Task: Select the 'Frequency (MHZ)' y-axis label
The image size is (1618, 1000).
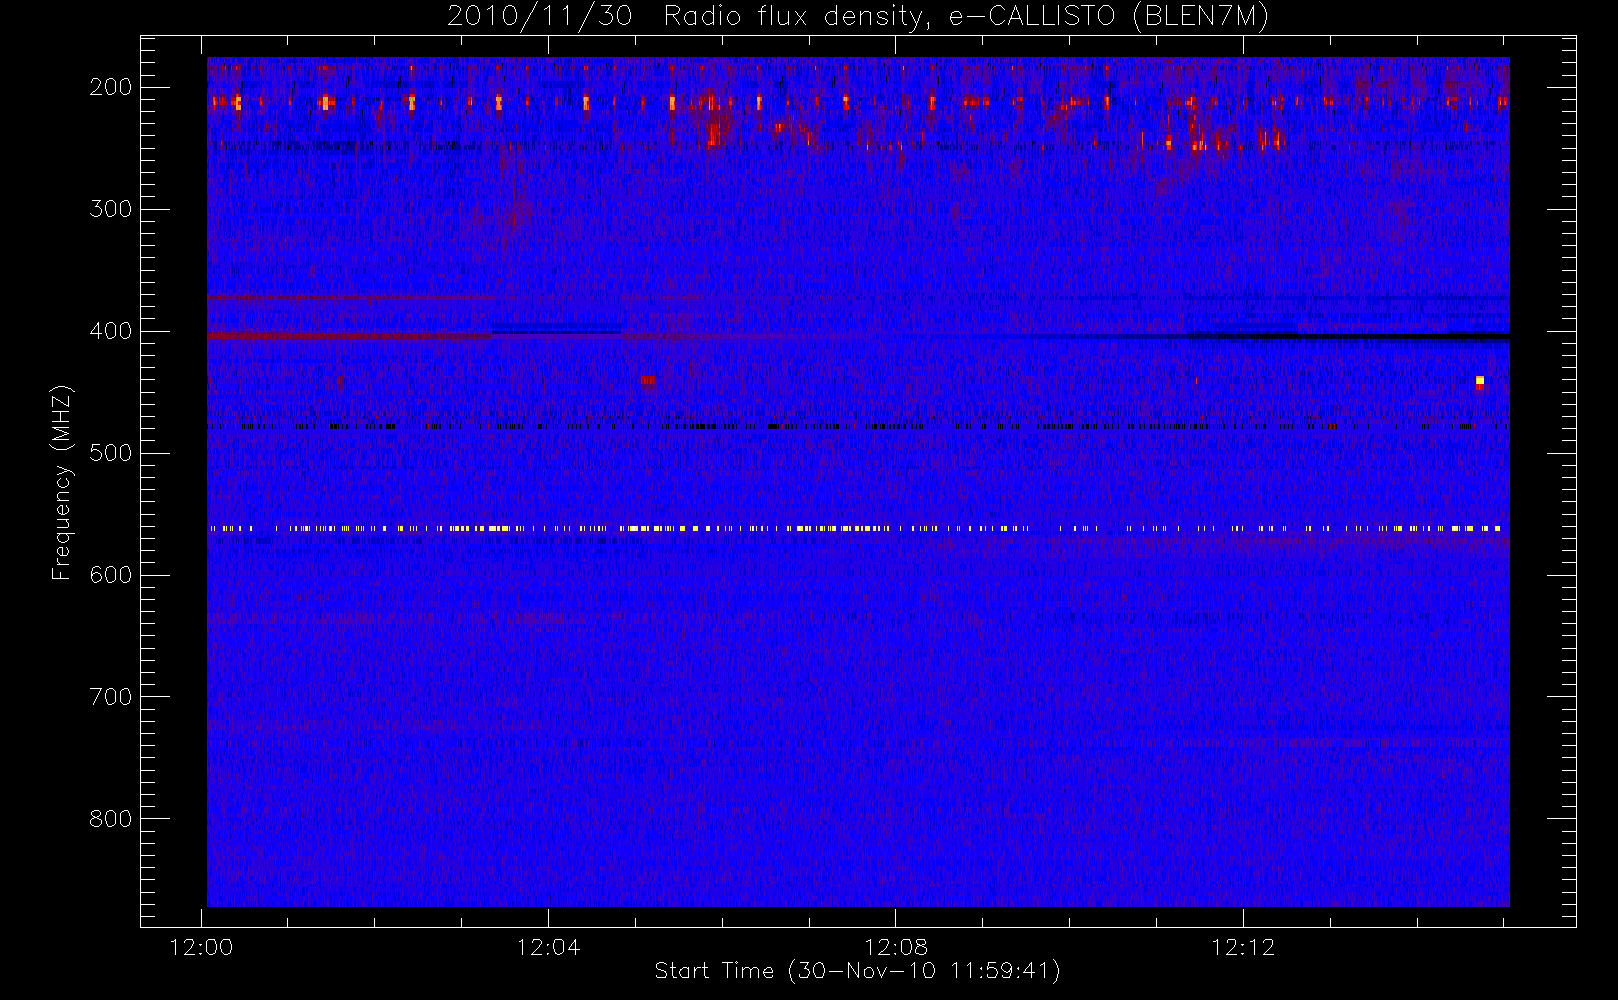Action: (x=62, y=482)
